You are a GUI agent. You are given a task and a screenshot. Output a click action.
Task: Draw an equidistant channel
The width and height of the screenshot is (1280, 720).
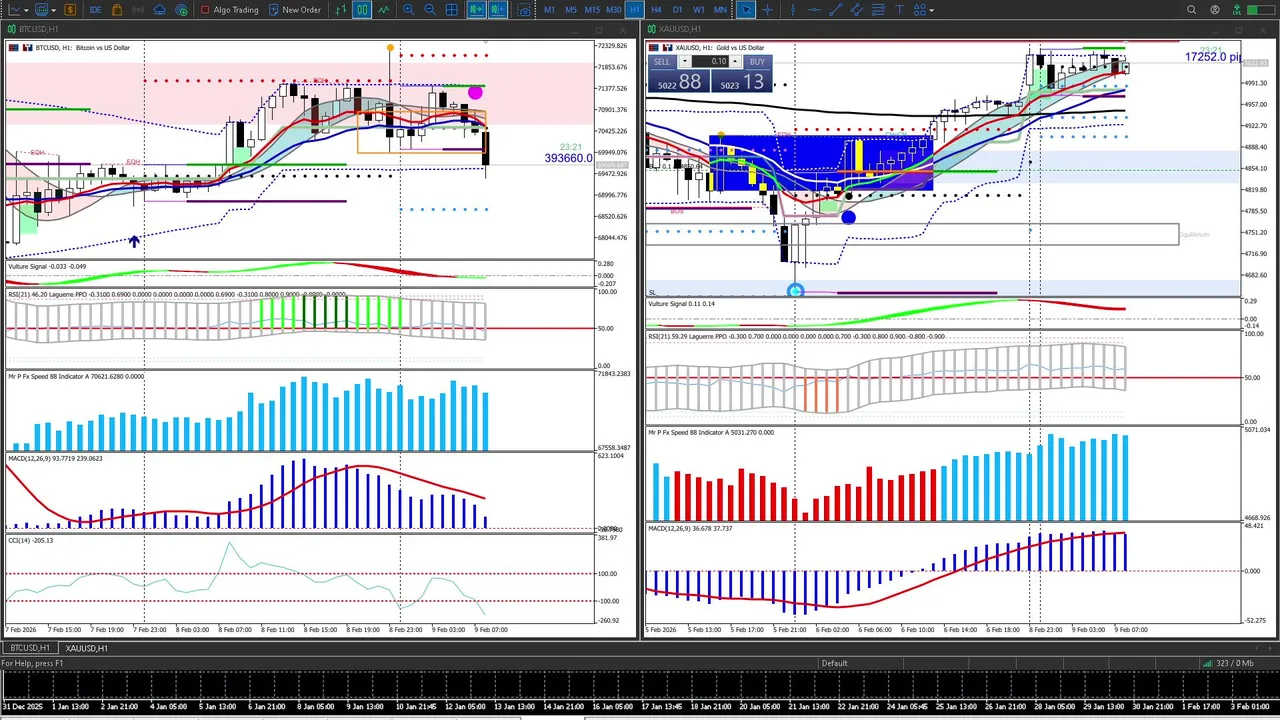tap(856, 9)
